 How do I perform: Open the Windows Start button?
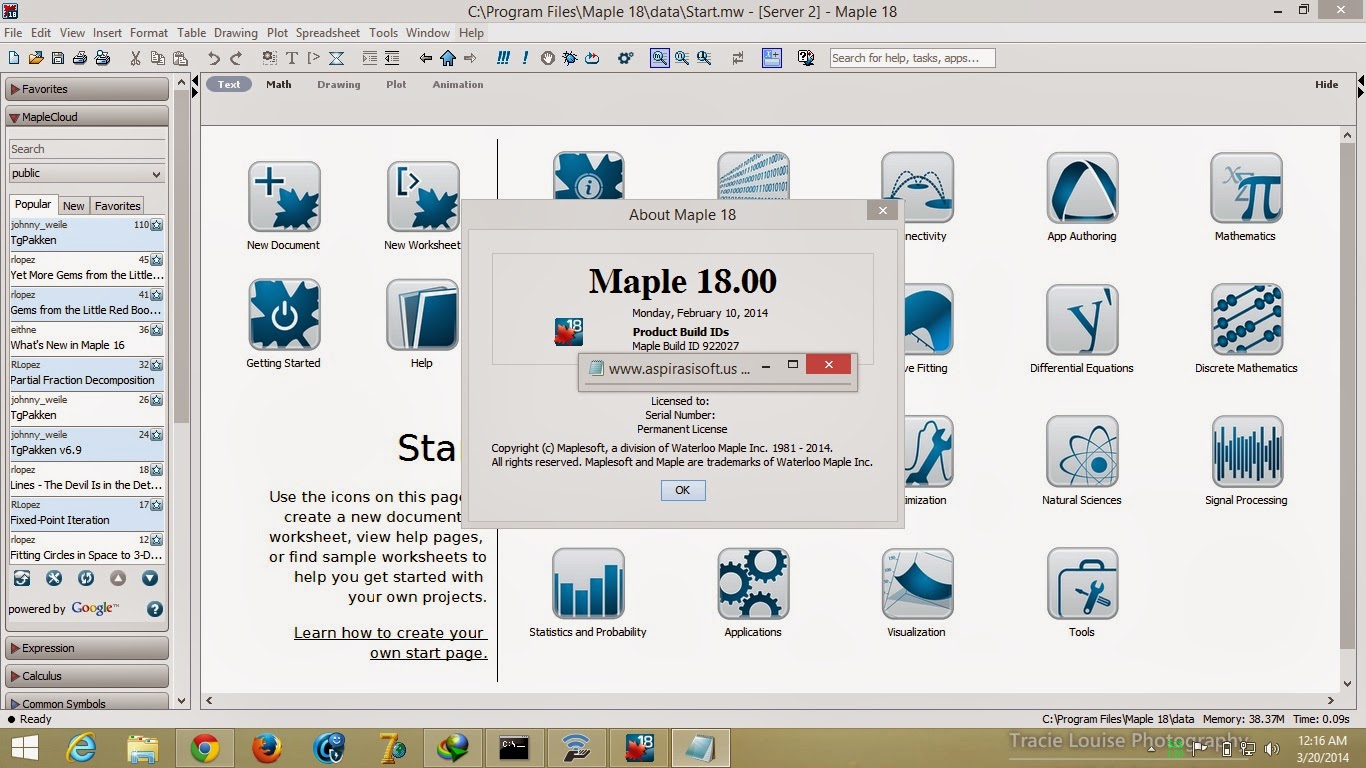click(x=24, y=747)
